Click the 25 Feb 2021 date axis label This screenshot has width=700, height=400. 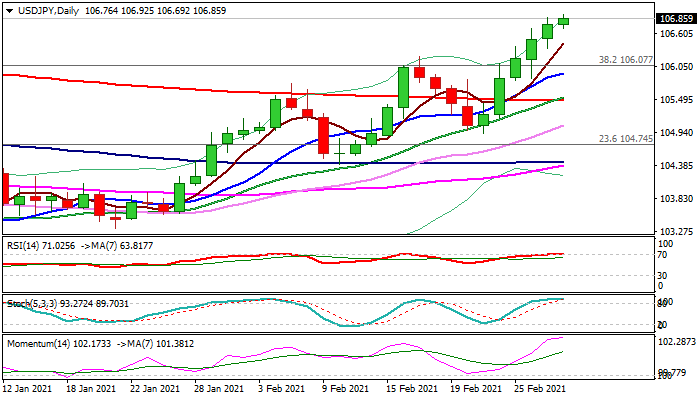pos(540,389)
